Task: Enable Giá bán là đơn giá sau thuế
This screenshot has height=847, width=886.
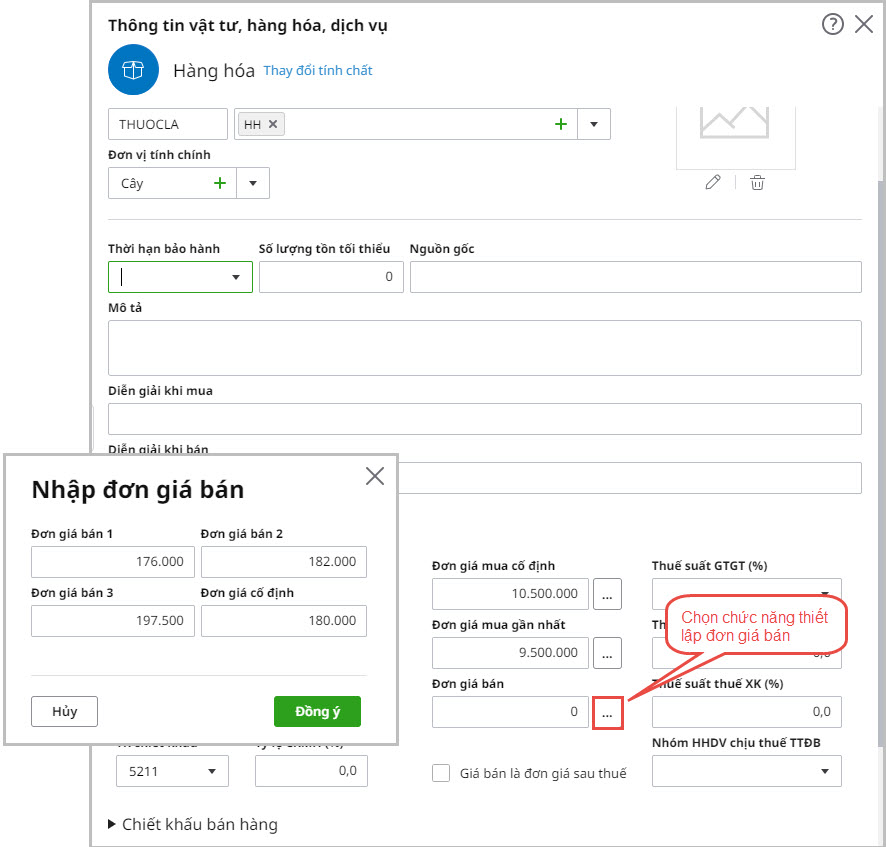Action: coord(441,773)
